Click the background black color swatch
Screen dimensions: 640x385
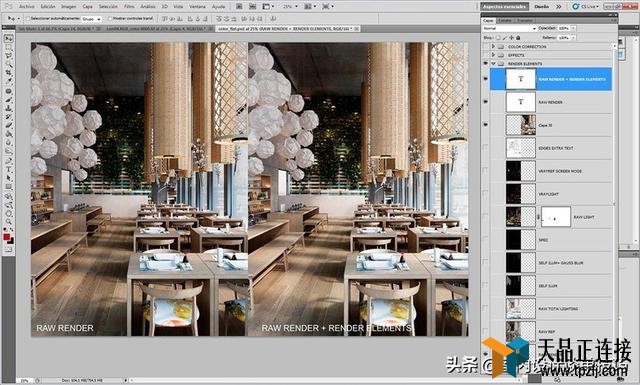tap(11, 241)
